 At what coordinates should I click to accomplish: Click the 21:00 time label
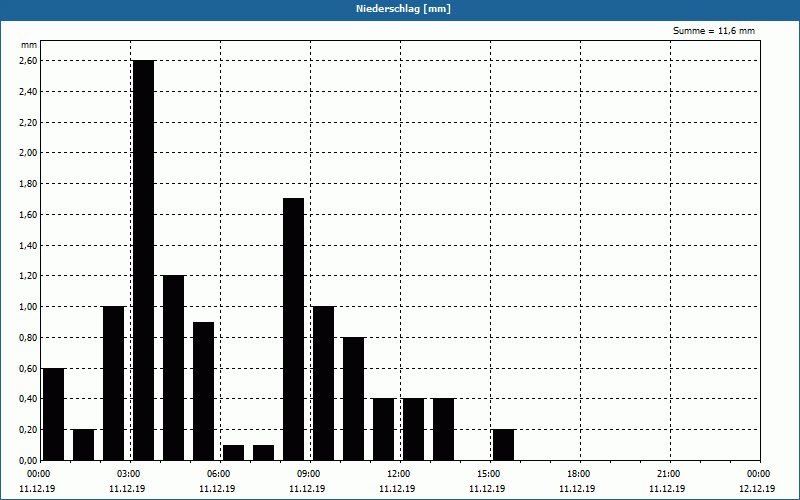pyautogui.click(x=670, y=474)
